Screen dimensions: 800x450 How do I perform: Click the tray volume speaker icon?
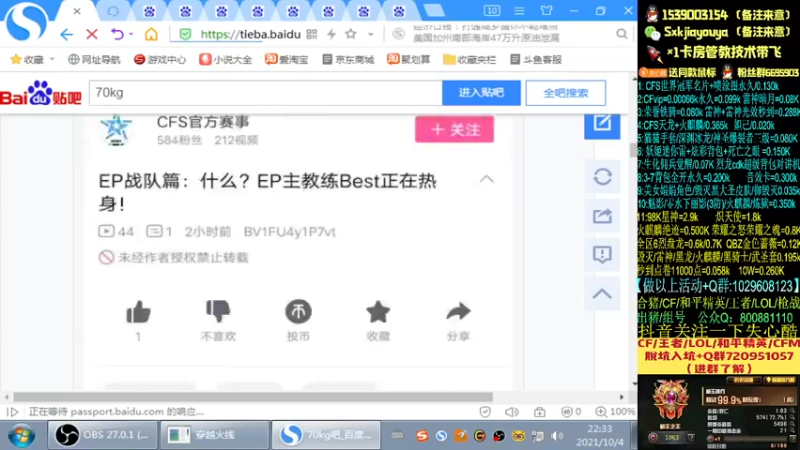(557, 436)
